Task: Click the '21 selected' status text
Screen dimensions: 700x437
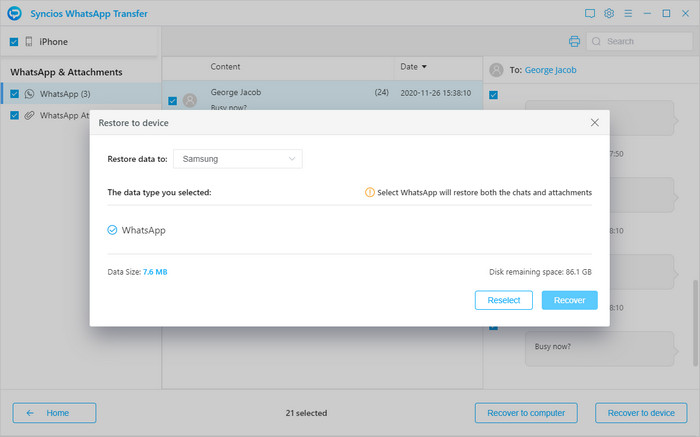Action: [306, 413]
